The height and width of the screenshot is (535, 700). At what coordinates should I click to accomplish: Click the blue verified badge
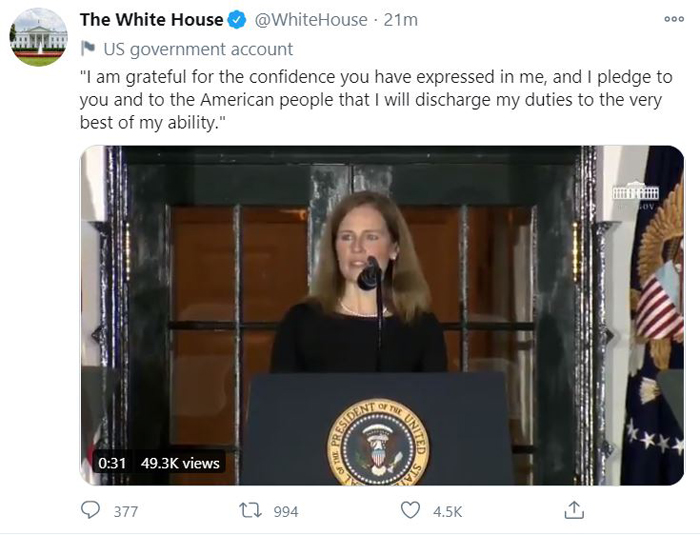click(237, 20)
